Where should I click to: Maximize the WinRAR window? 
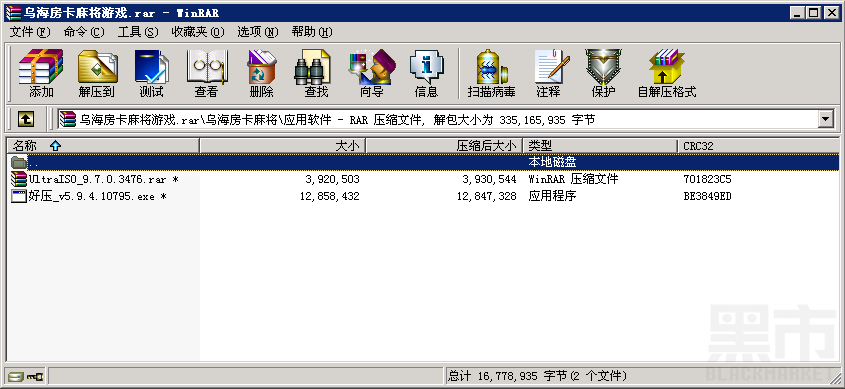[x=814, y=12]
